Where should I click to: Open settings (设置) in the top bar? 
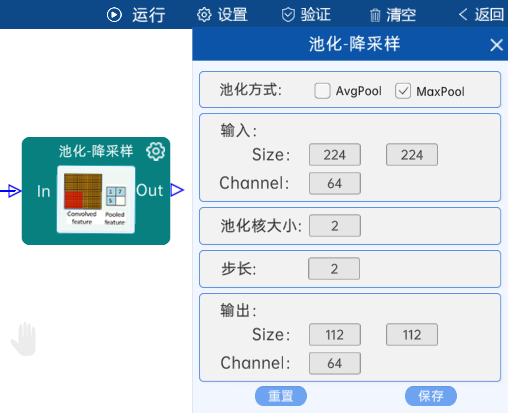(222, 15)
